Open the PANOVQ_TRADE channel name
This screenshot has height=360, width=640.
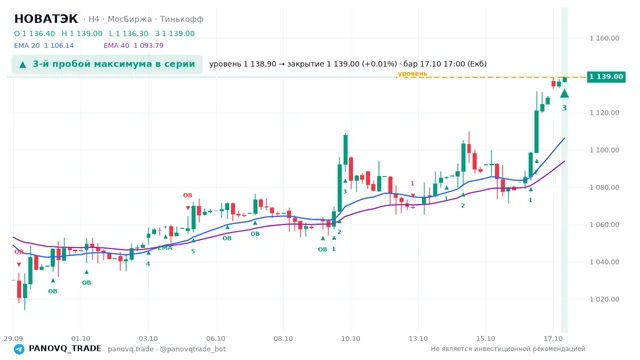pos(65,349)
